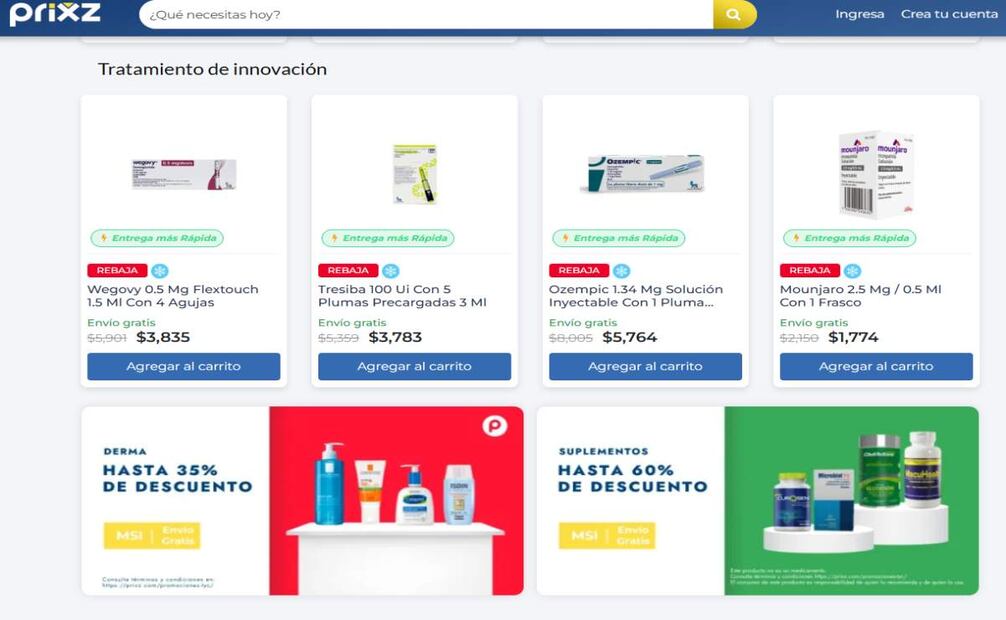This screenshot has width=1006, height=620.
Task: Add Ozempic 1.34 Mg to cart
Action: click(x=645, y=366)
